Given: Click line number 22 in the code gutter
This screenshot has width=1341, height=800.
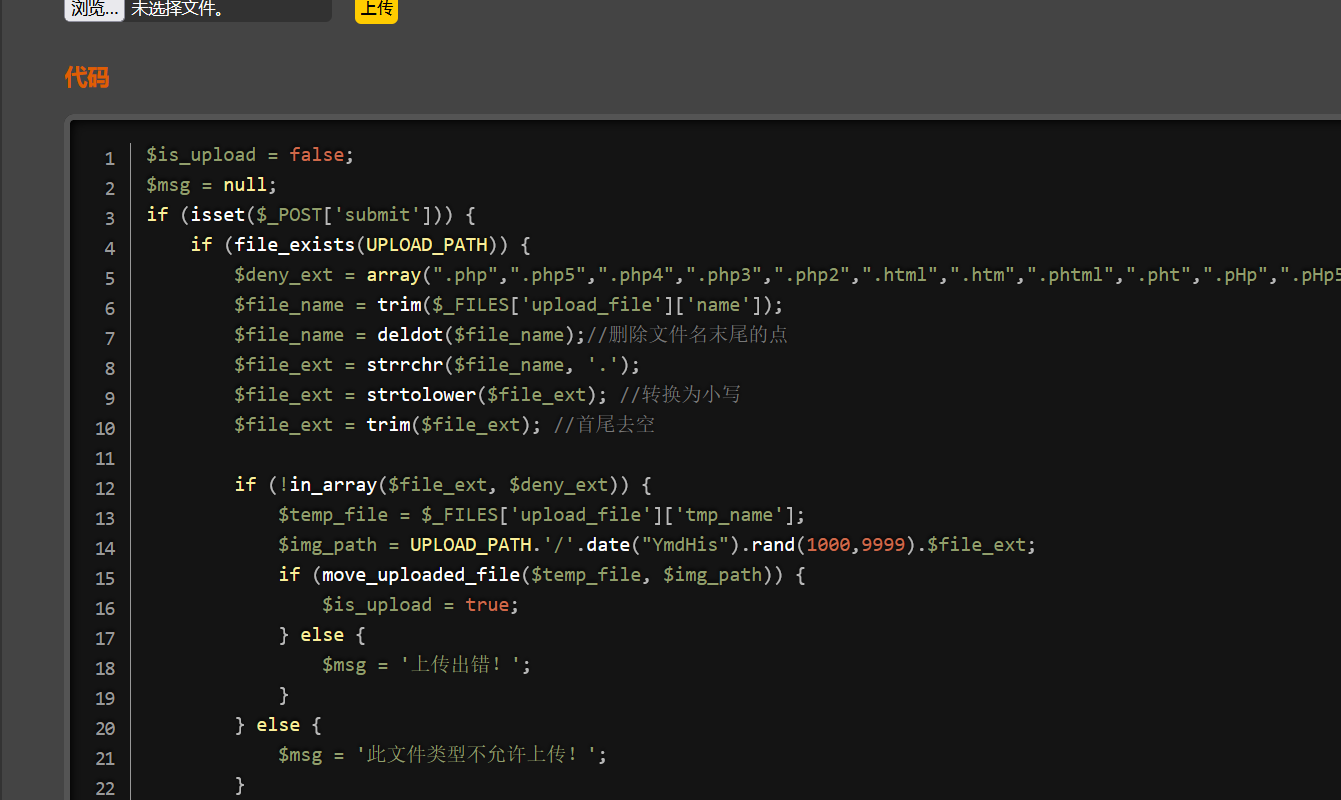Looking at the screenshot, I should (105, 788).
